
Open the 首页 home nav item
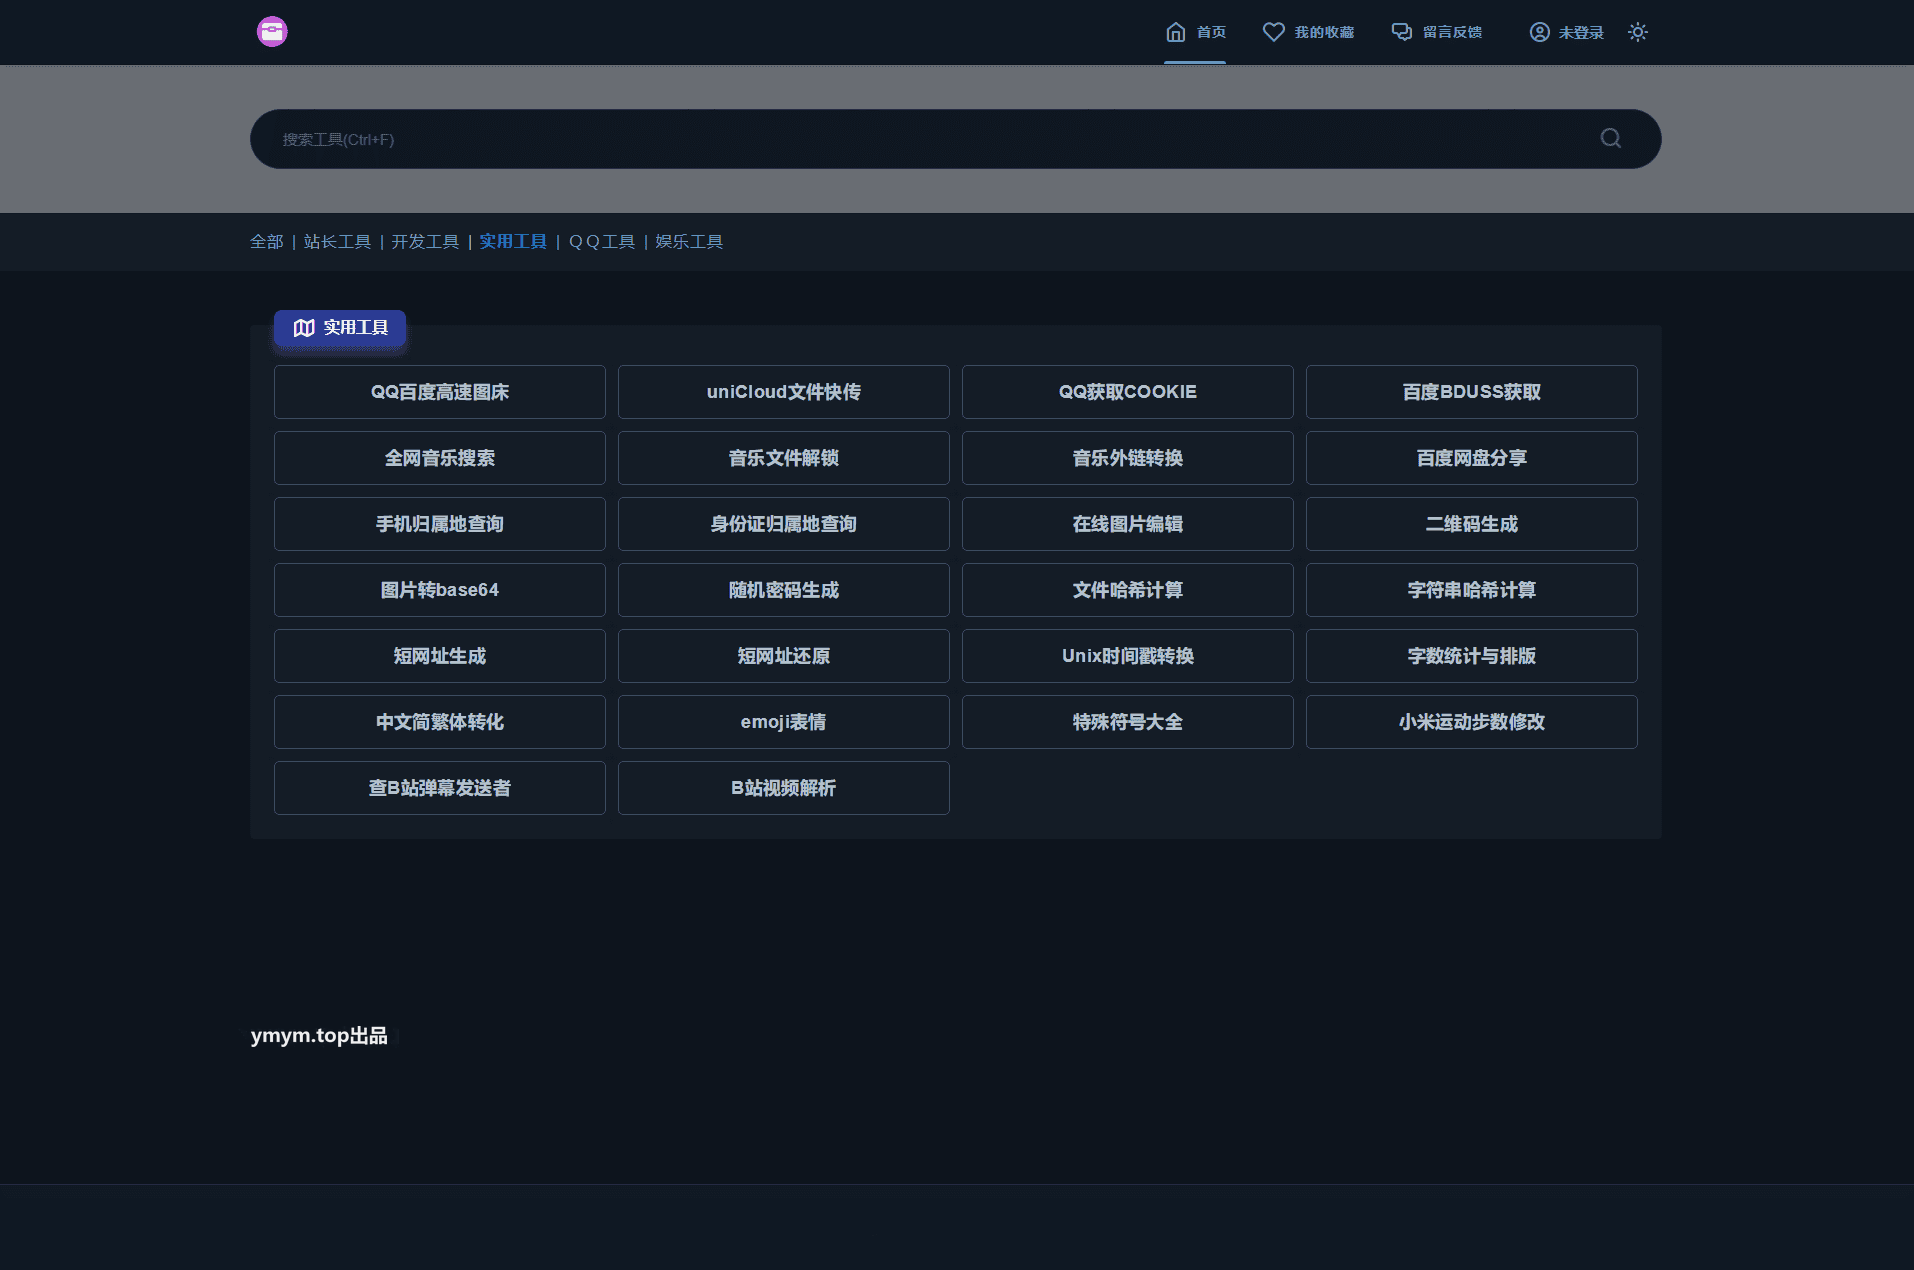pos(1195,32)
